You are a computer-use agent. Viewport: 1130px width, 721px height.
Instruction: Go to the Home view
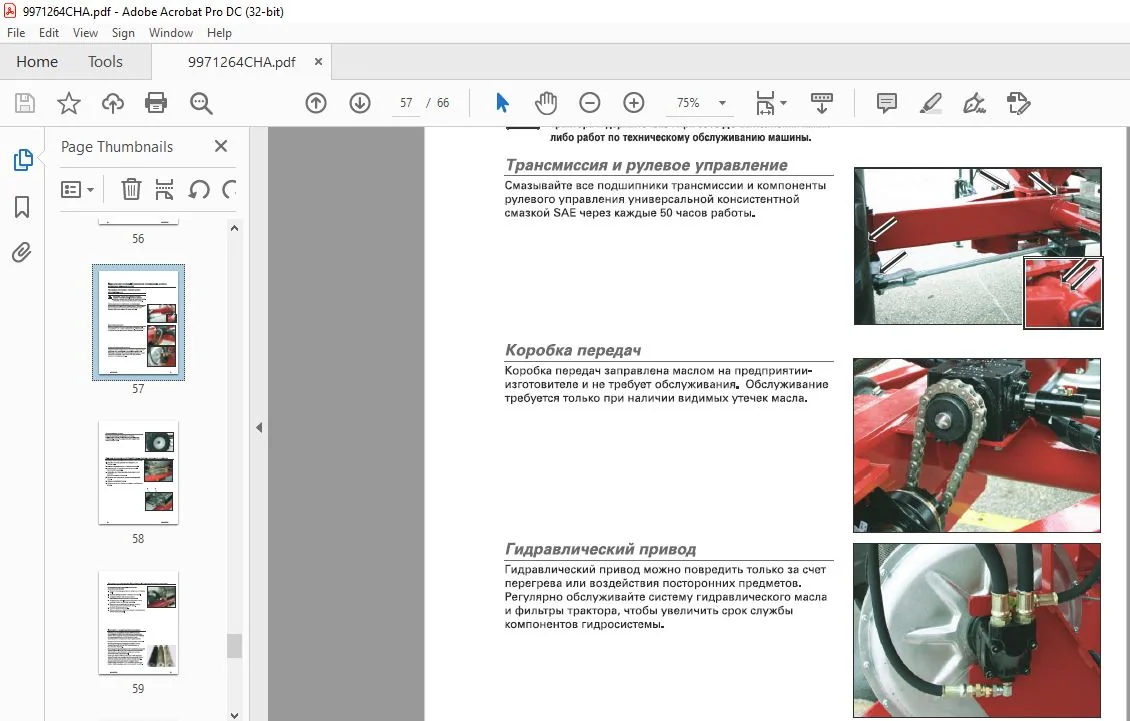[37, 62]
